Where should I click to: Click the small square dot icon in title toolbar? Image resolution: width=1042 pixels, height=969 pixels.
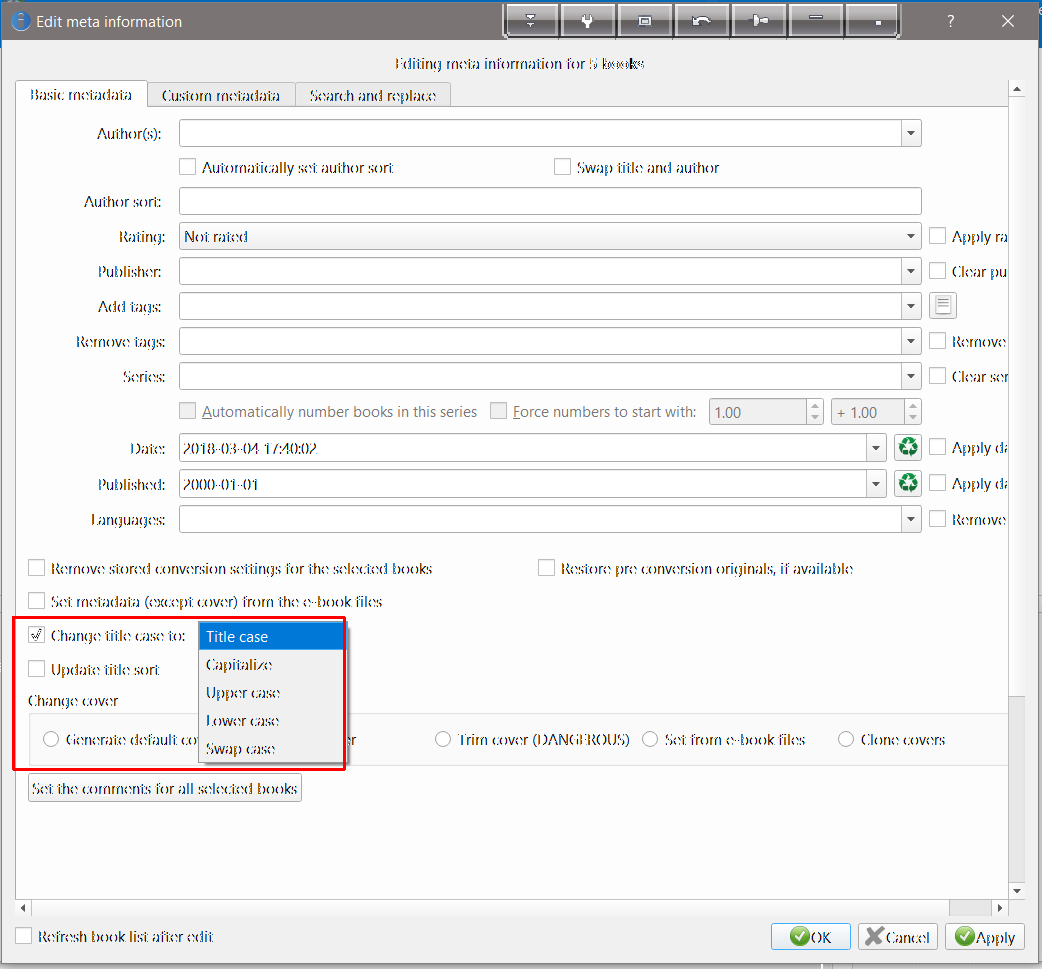872,21
